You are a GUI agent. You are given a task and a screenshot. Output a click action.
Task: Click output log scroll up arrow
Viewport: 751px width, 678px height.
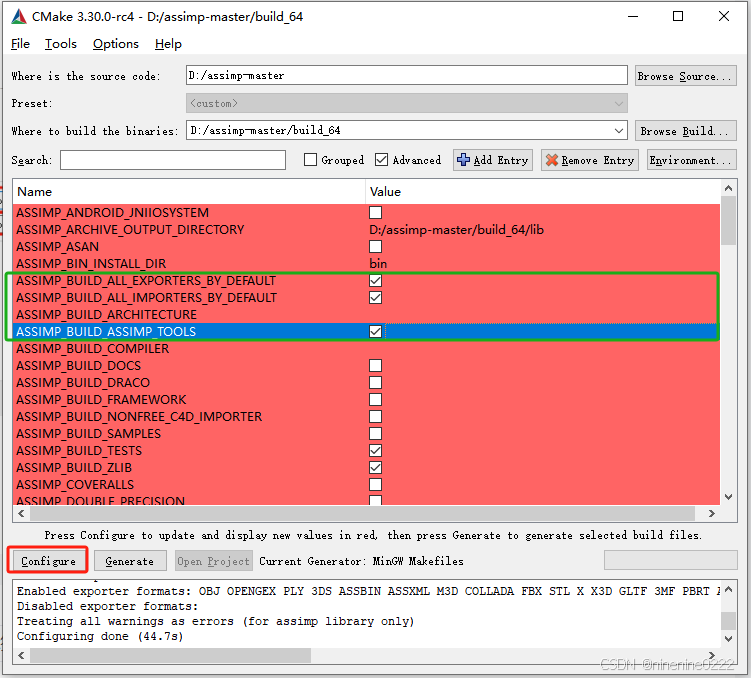[x=728, y=589]
